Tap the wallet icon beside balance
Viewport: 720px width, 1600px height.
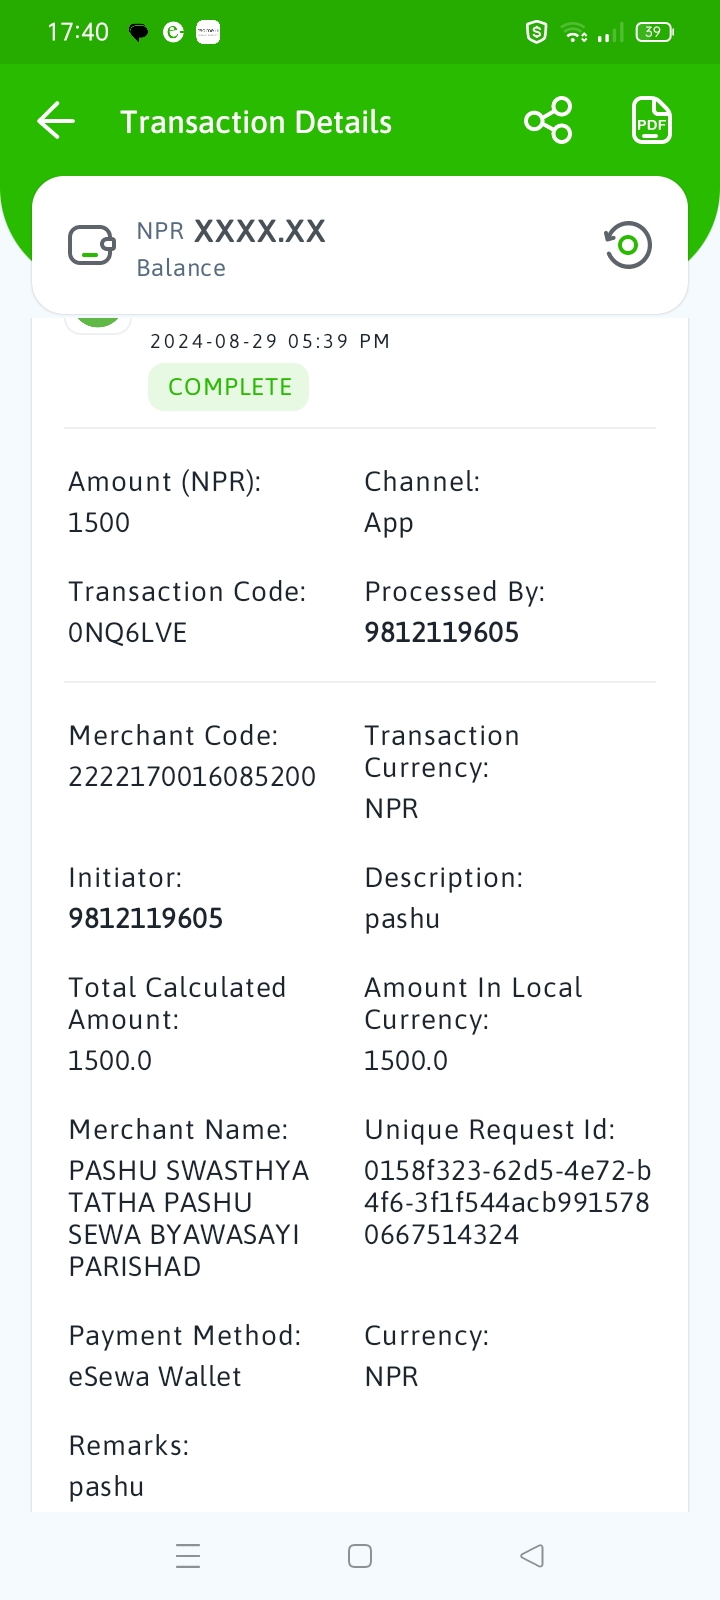click(92, 245)
